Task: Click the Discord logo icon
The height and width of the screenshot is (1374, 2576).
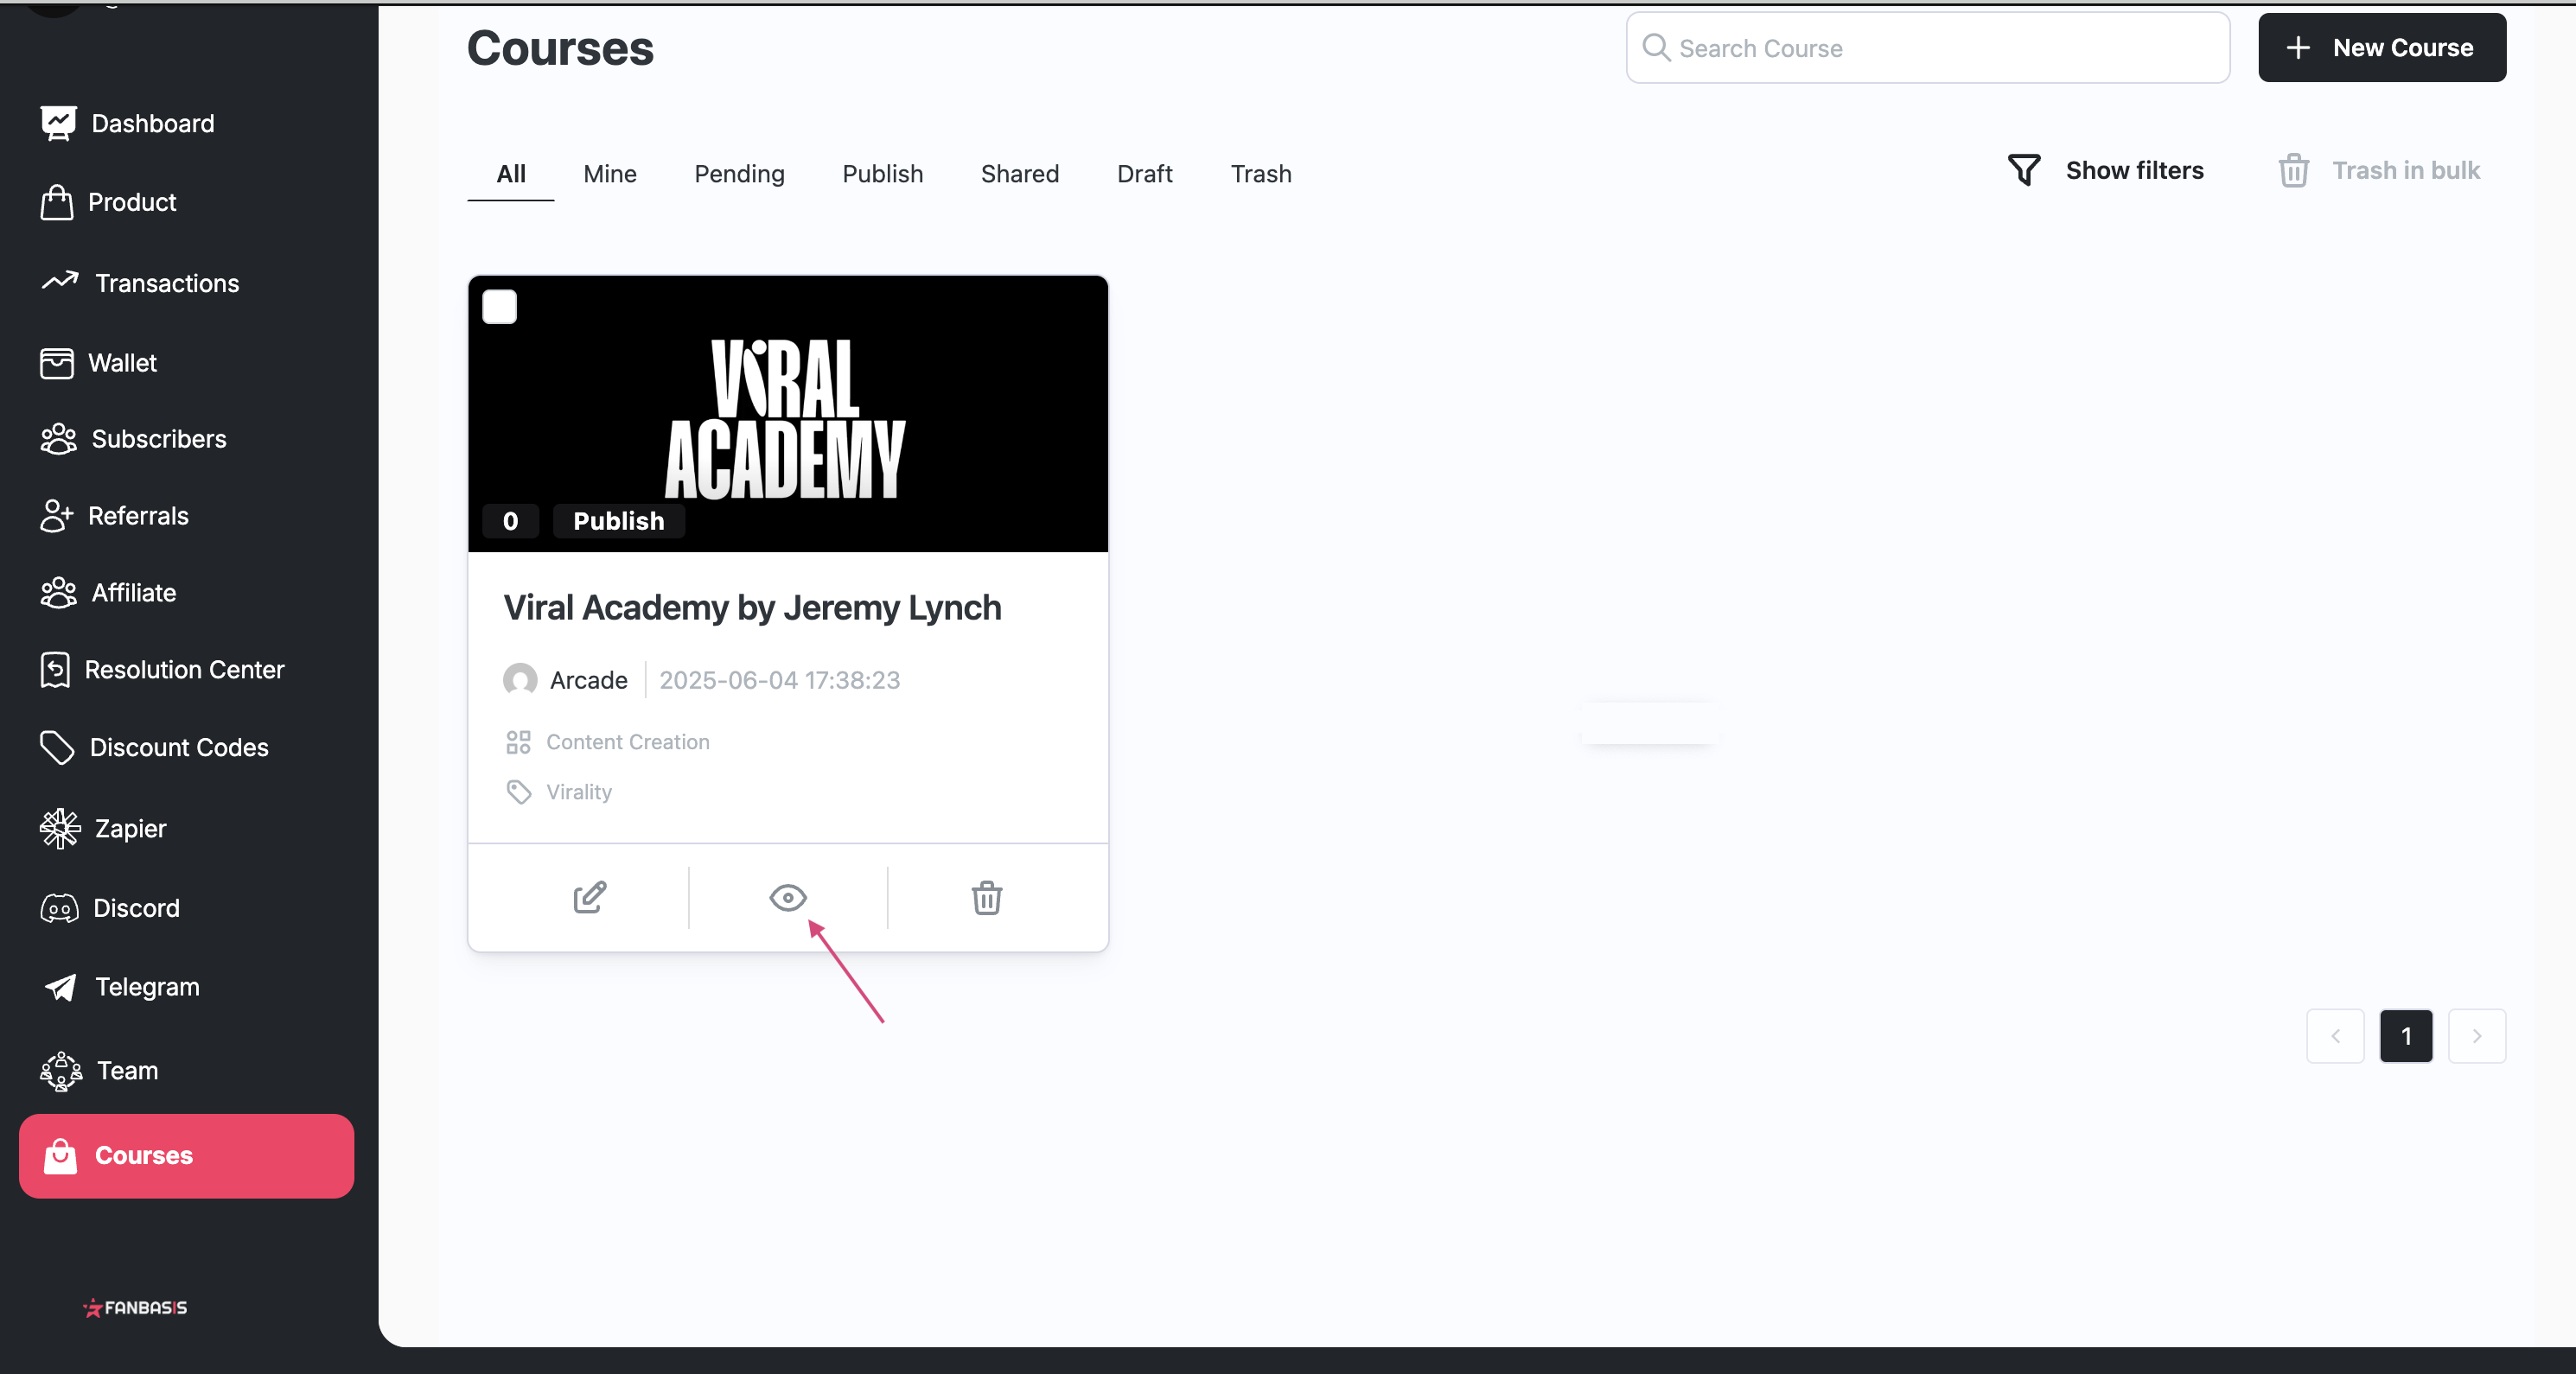Action: point(59,908)
